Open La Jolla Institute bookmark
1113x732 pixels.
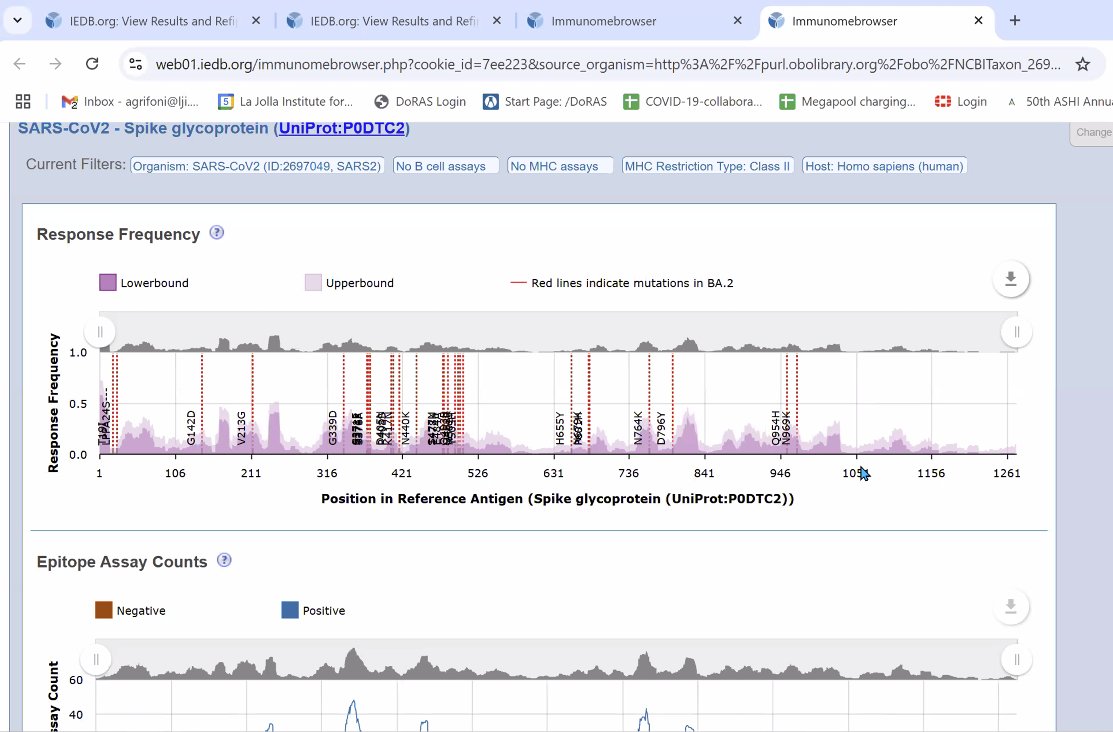click(285, 102)
